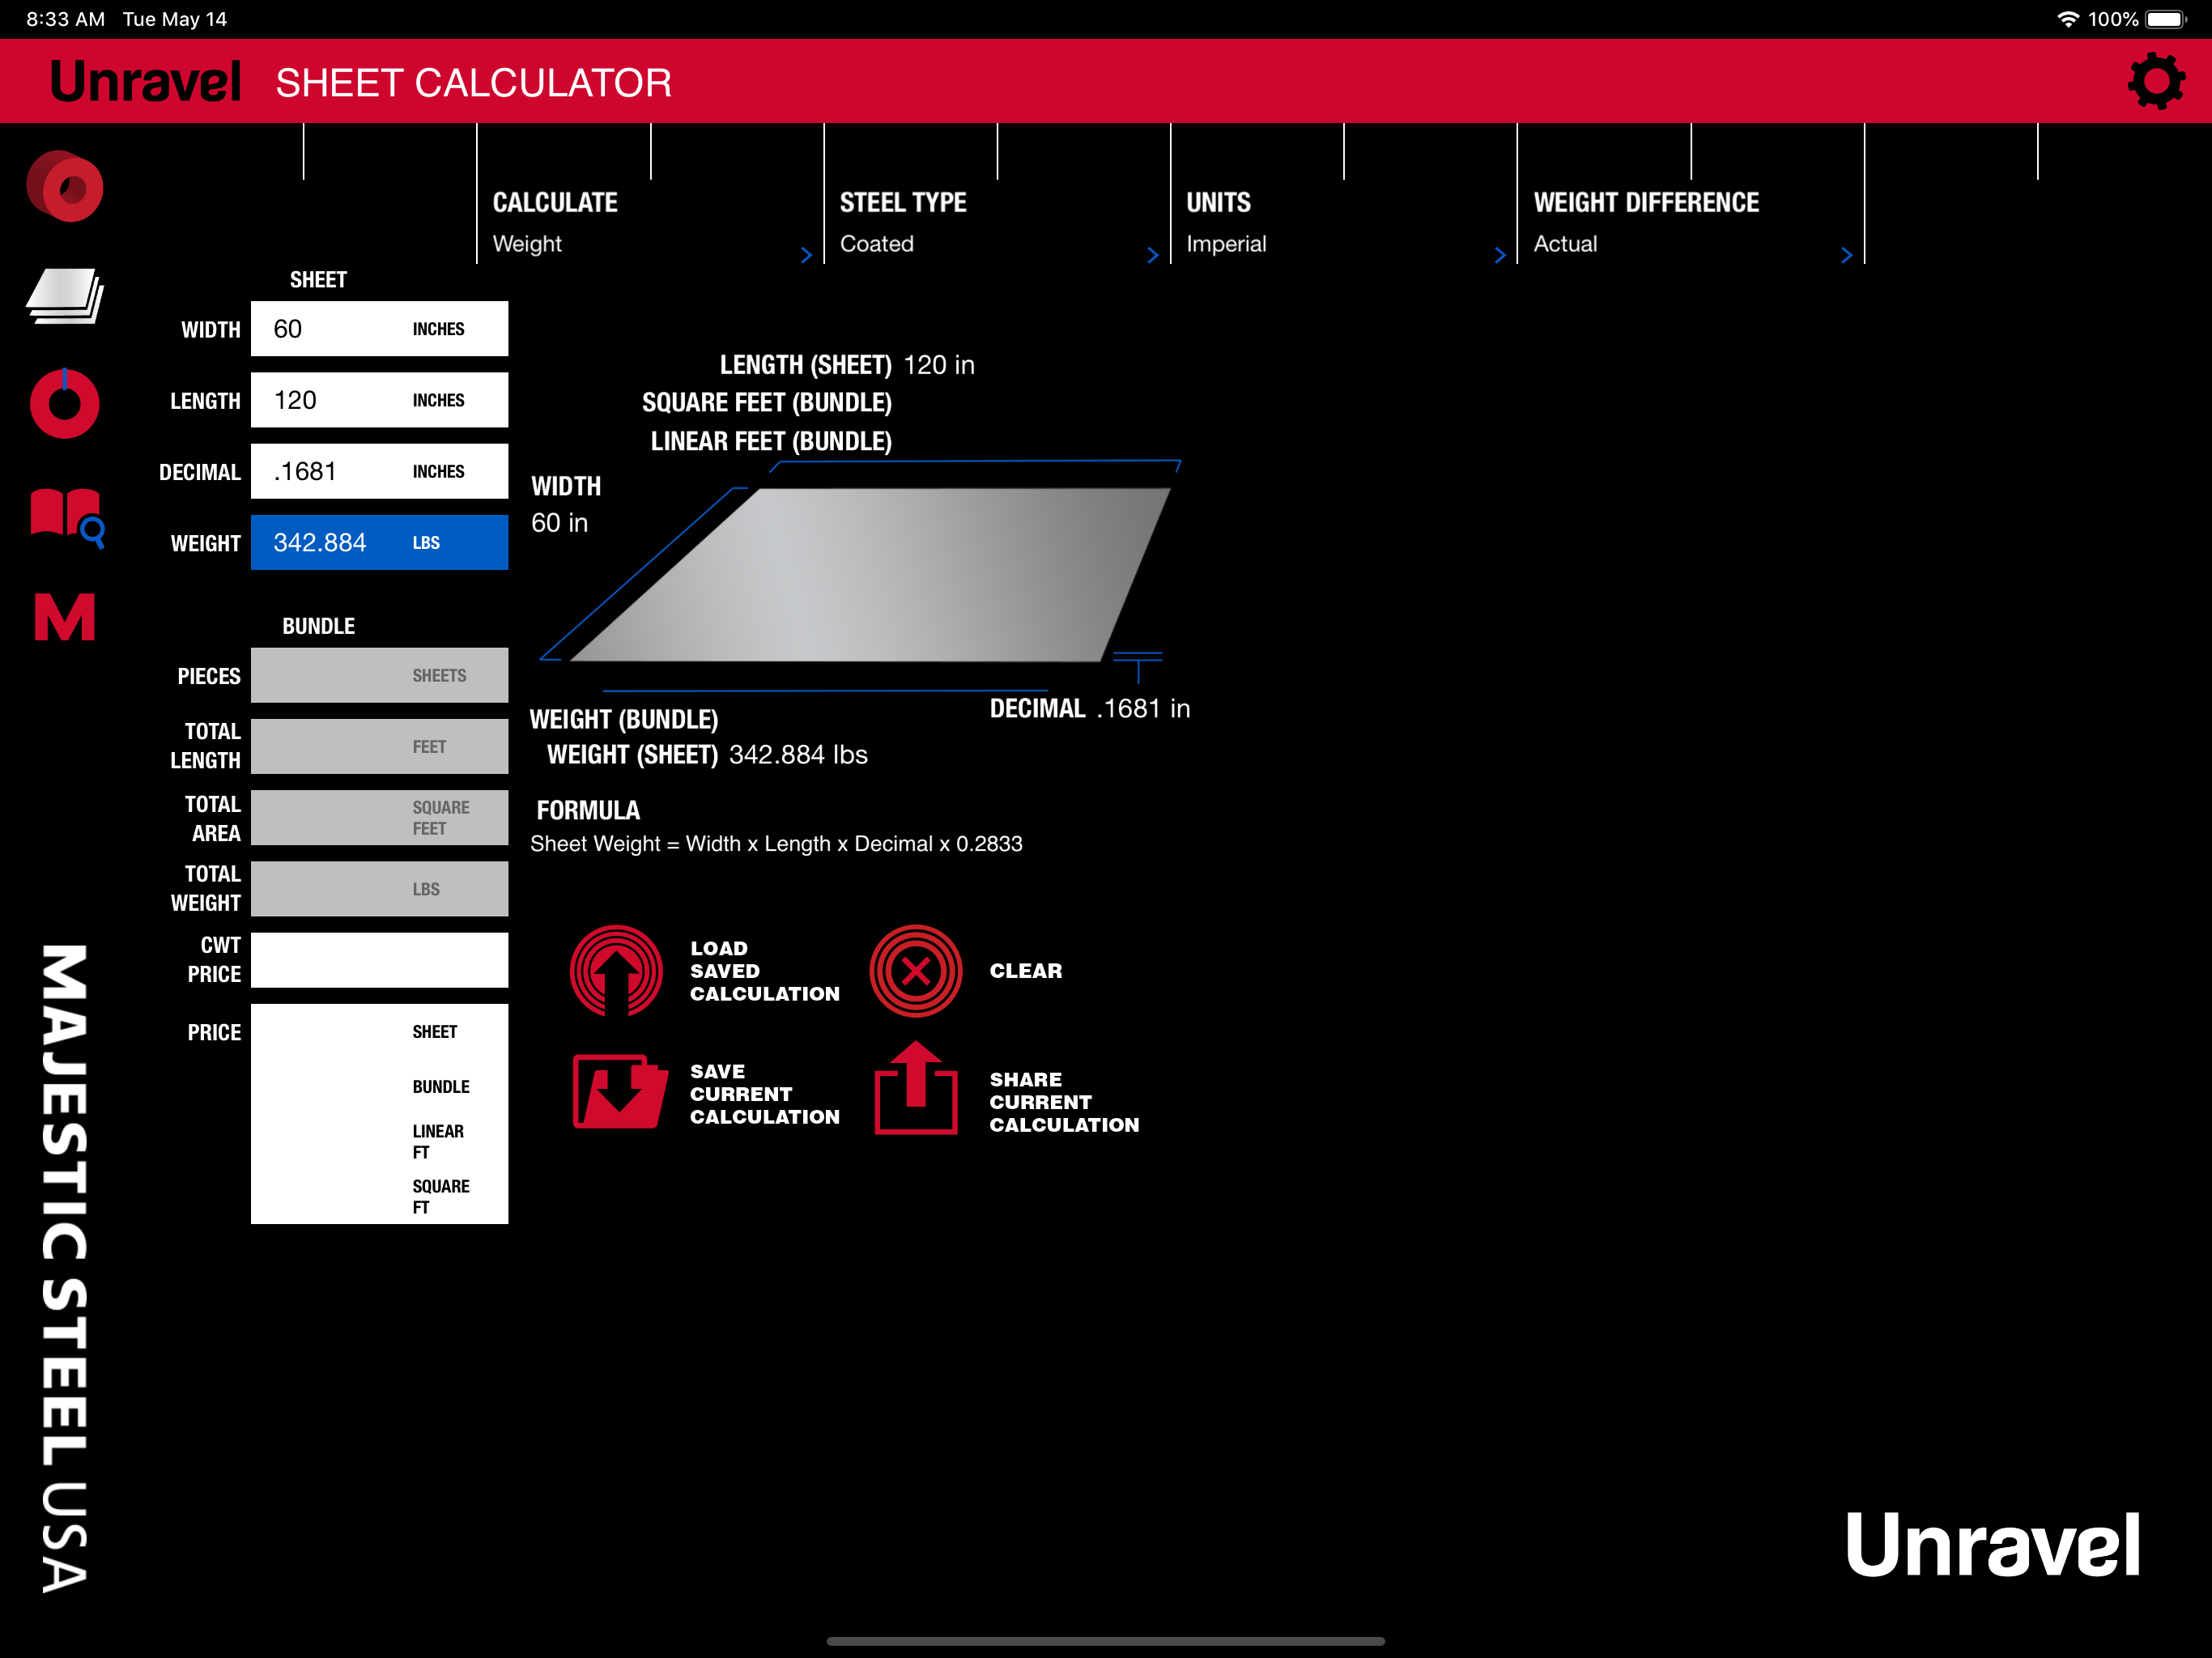Click the 'LINEAR FEET (BUNDLE)' label
This screenshot has width=2212, height=1658.
click(771, 441)
